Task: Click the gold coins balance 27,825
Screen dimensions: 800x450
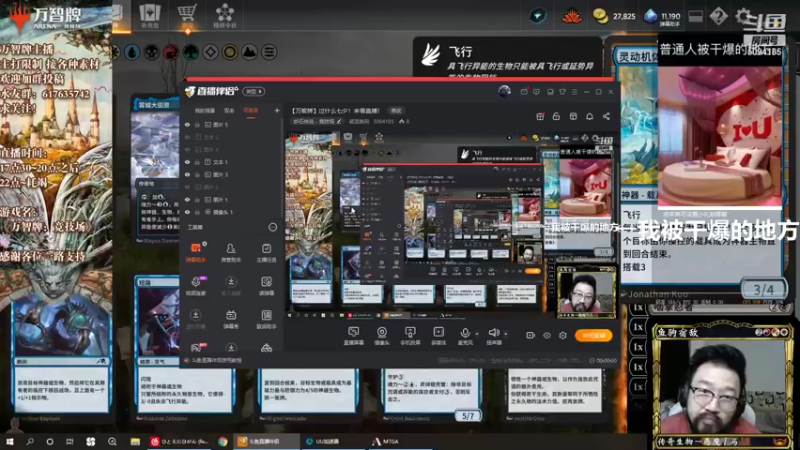Action: [615, 16]
